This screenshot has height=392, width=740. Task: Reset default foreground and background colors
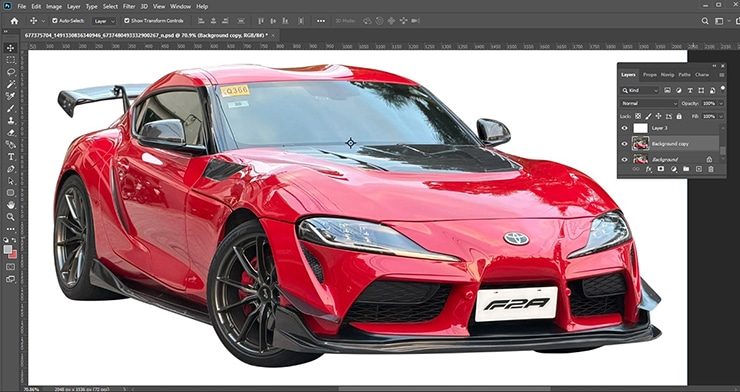(6, 240)
